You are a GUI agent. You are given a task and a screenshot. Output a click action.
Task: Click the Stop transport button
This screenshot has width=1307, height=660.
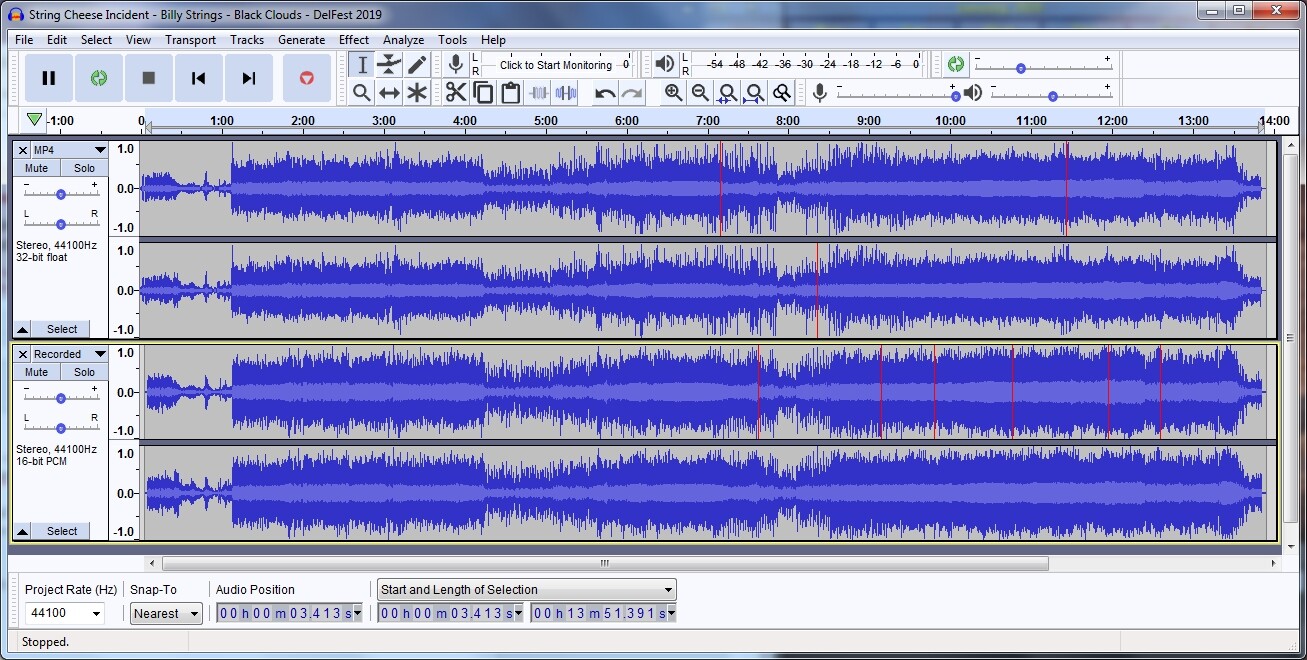pyautogui.click(x=149, y=78)
